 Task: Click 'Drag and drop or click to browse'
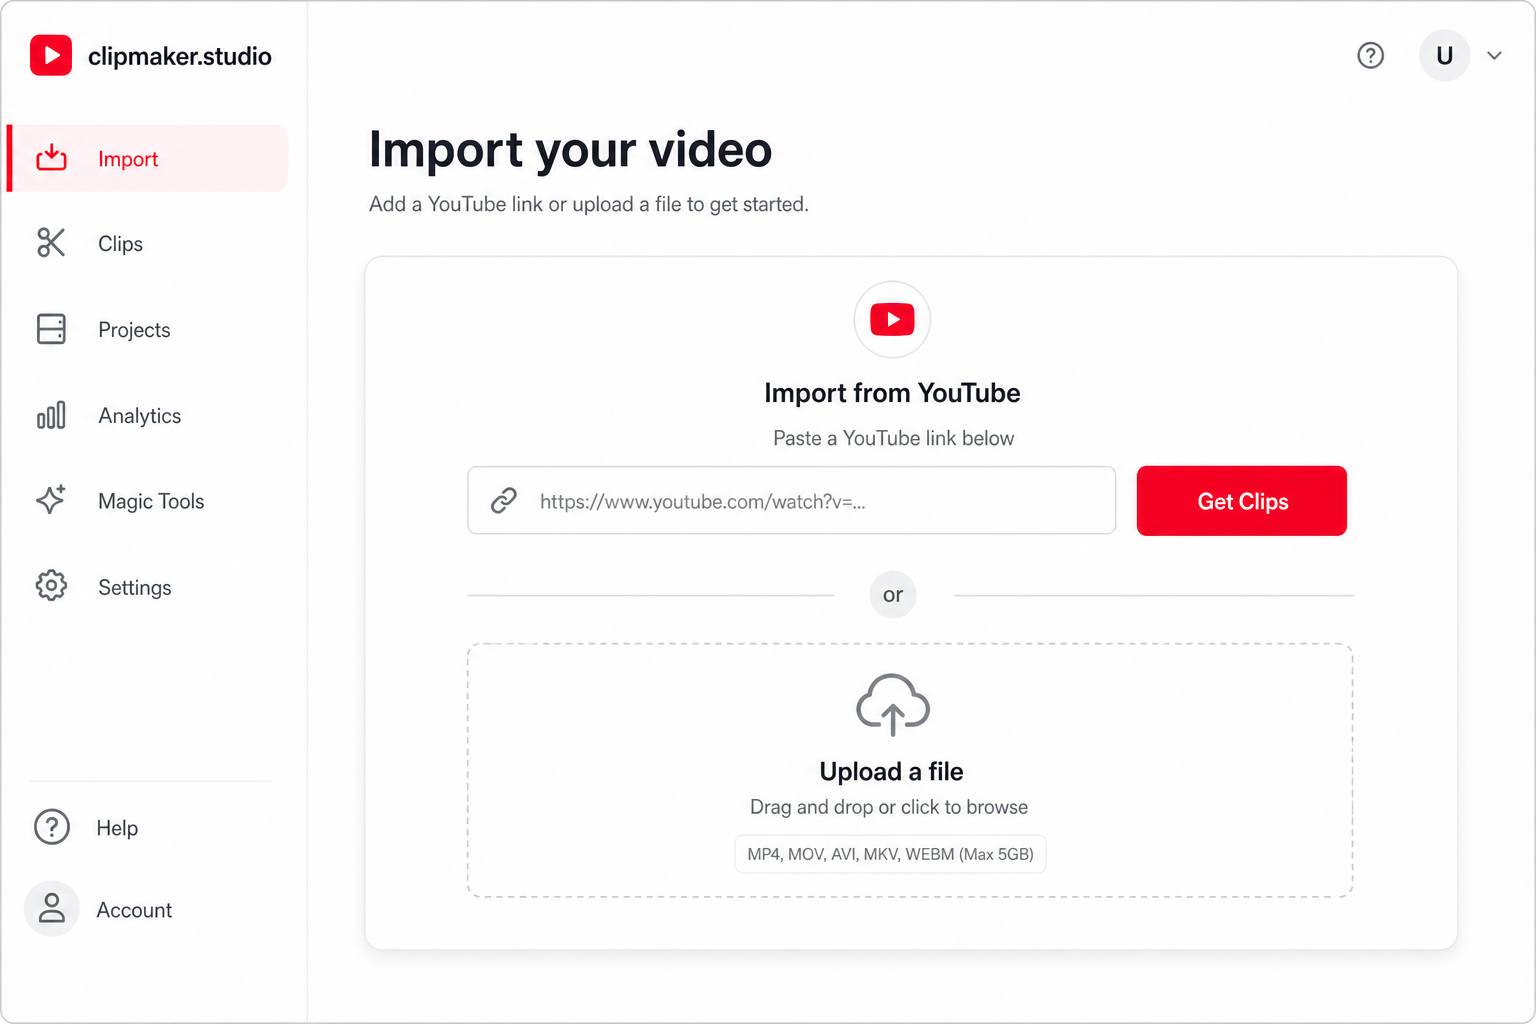pyautogui.click(x=889, y=807)
